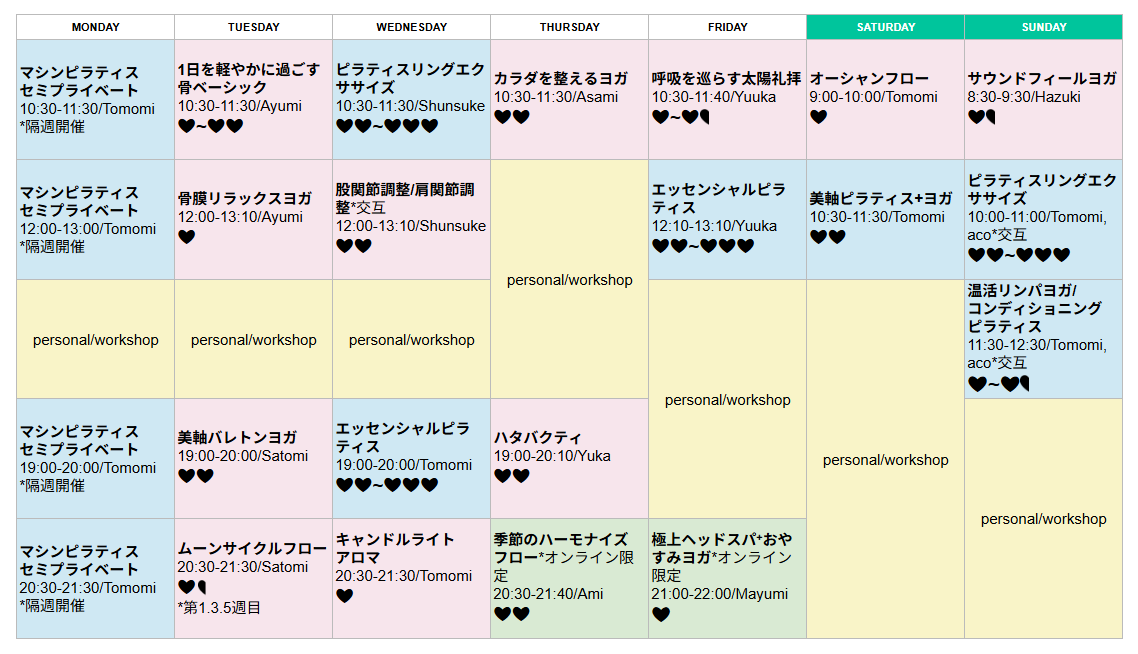
Task: Click Thursday's personal/workshop block
Action: tap(569, 280)
